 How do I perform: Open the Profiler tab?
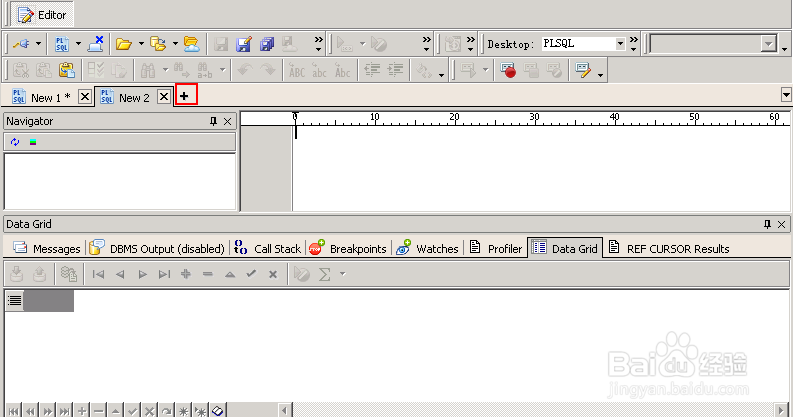495,248
